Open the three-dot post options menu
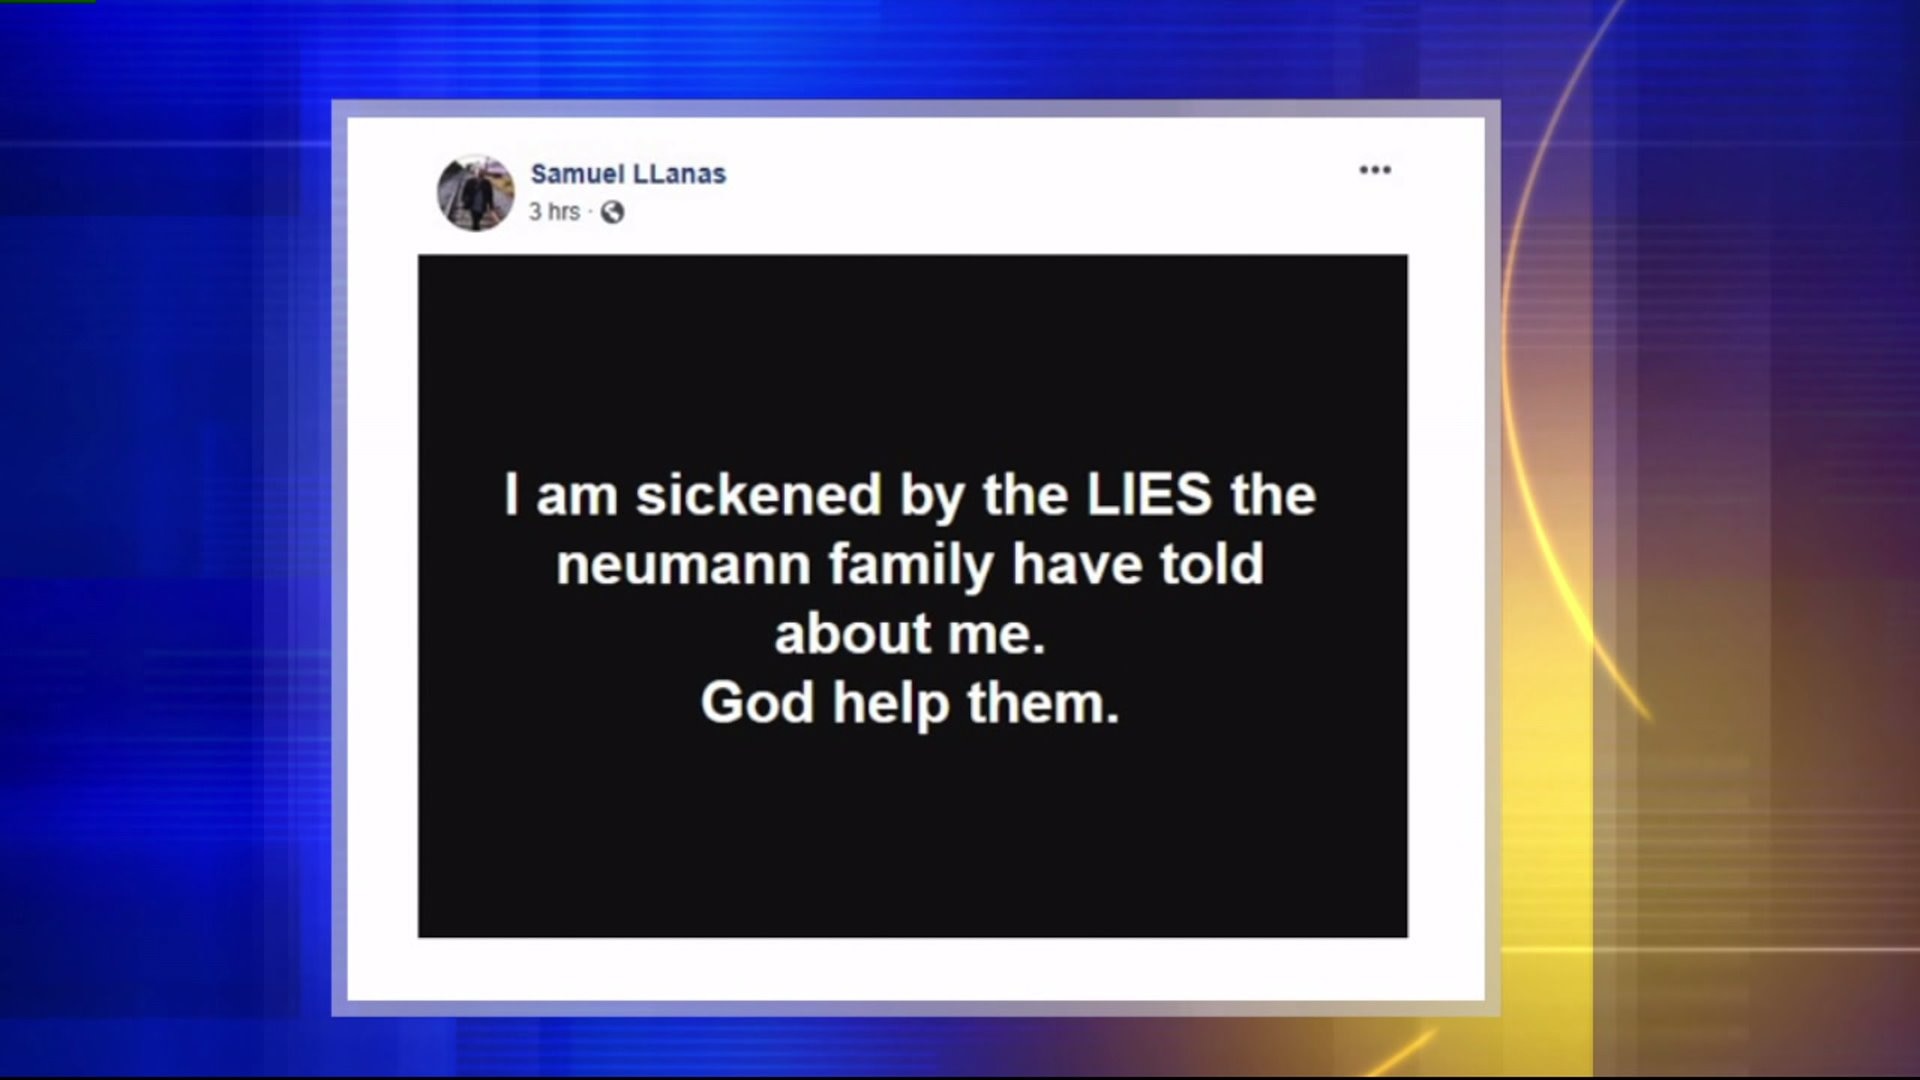1920x1080 pixels. tap(1375, 170)
